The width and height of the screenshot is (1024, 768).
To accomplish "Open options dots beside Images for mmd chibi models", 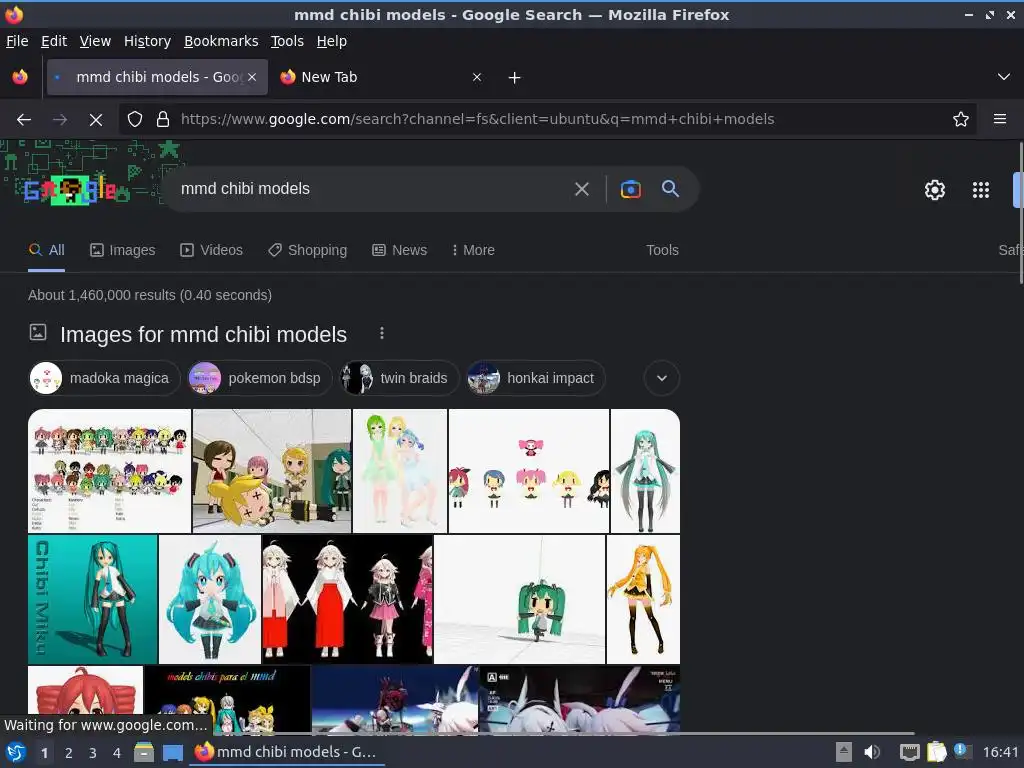I will point(381,334).
